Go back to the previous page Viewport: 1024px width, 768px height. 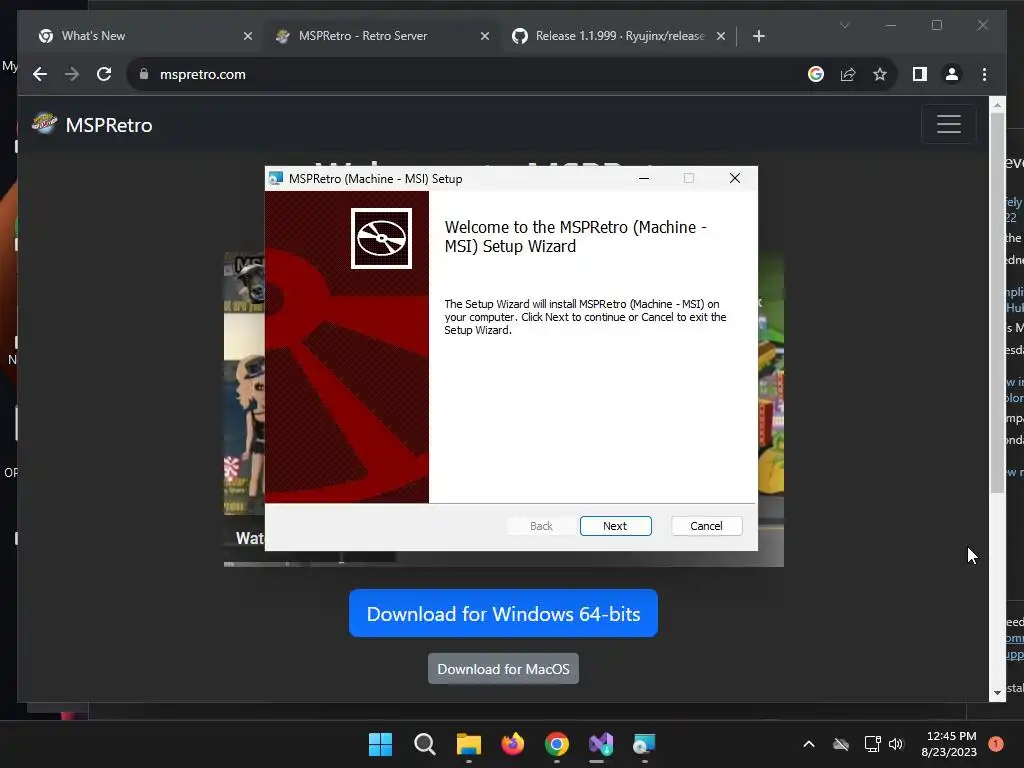click(40, 74)
